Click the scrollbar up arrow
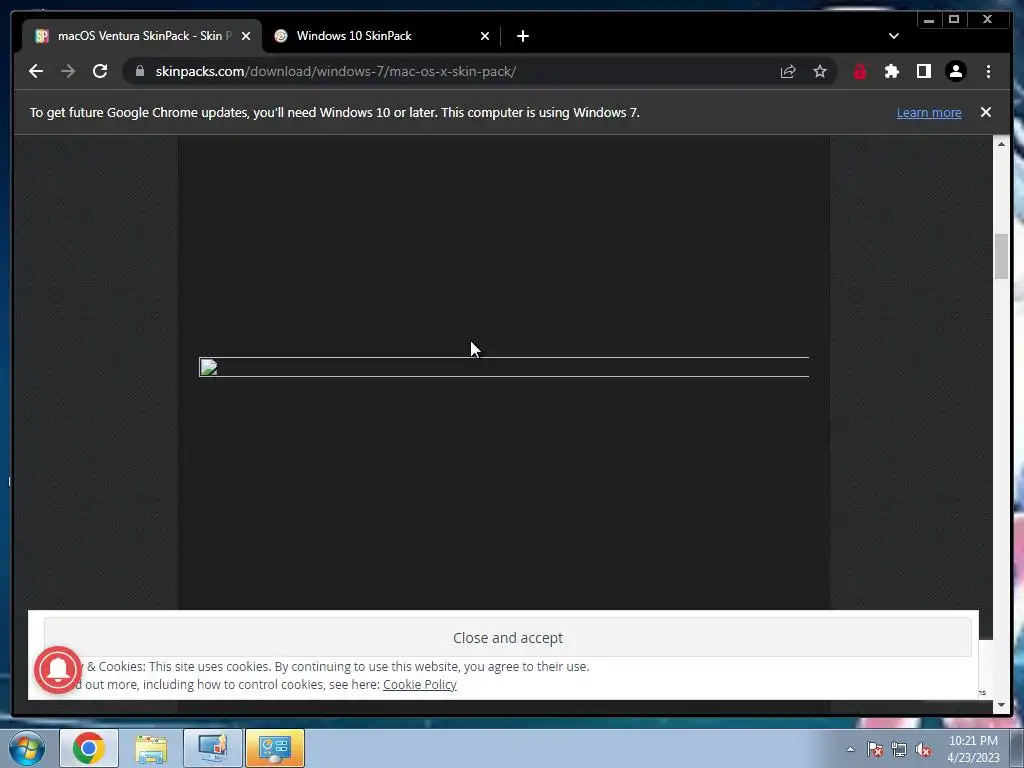Viewport: 1024px width, 768px height. tap(1001, 144)
